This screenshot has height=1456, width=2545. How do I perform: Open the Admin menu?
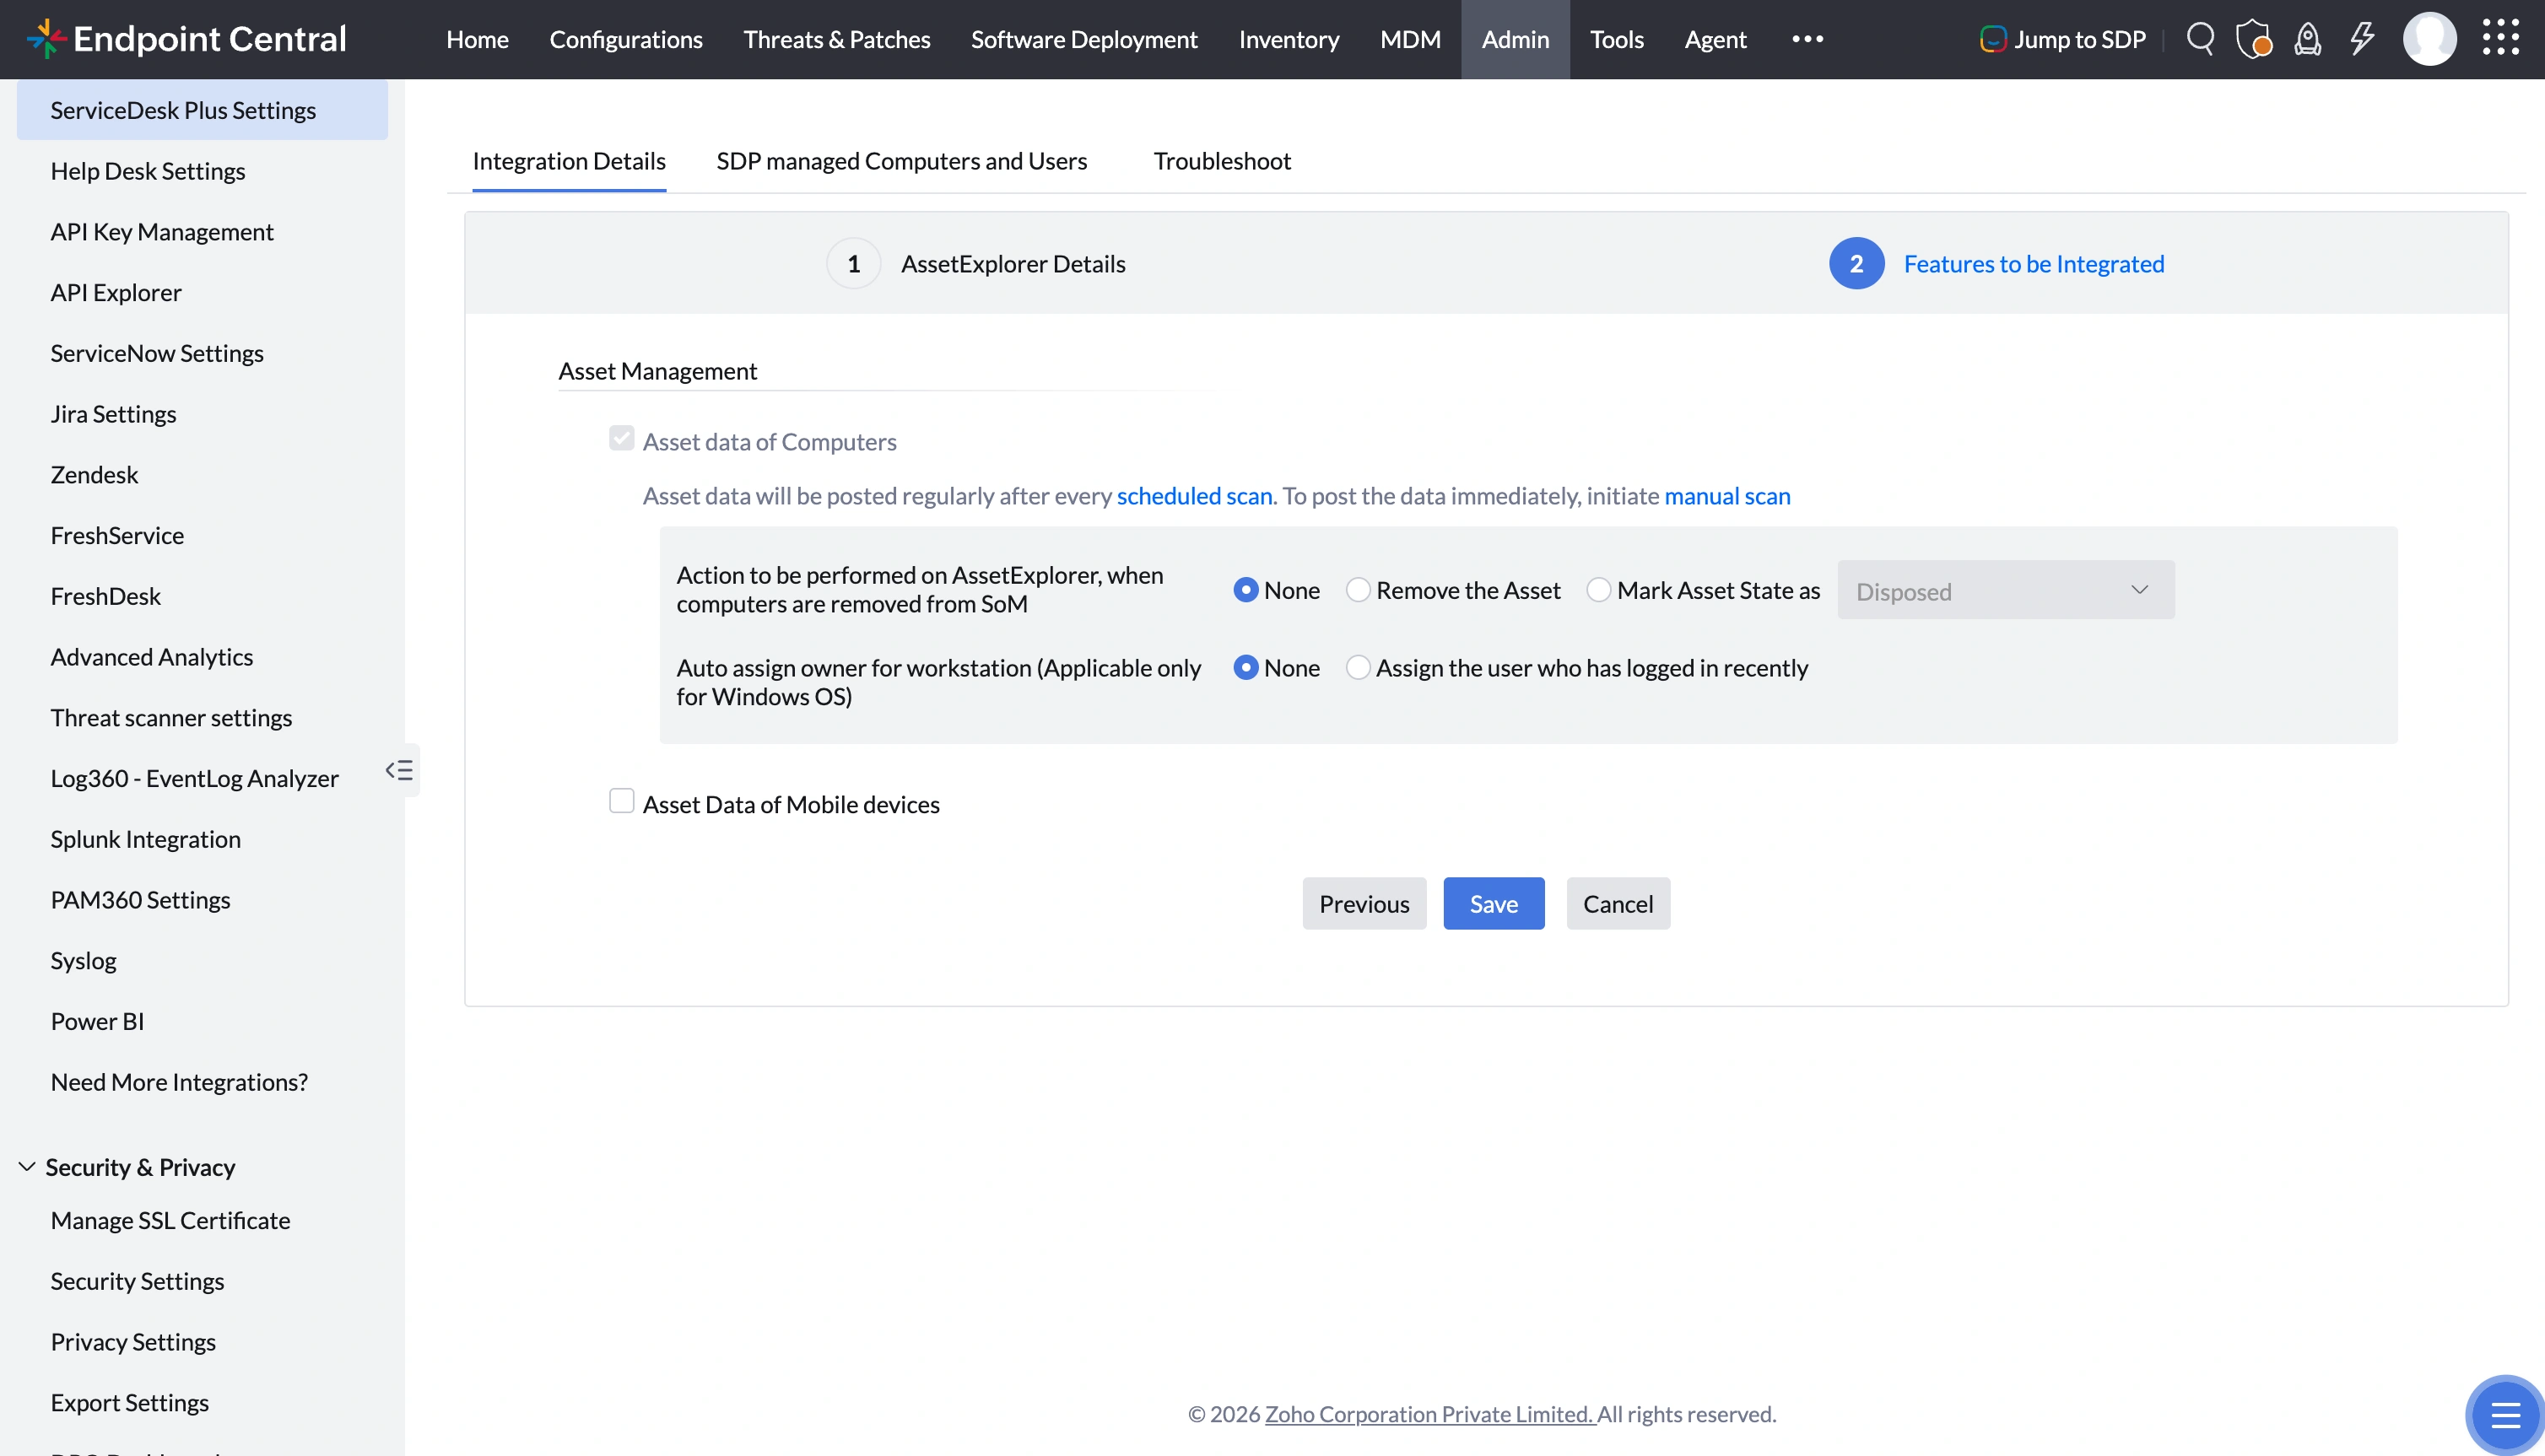1515,39
